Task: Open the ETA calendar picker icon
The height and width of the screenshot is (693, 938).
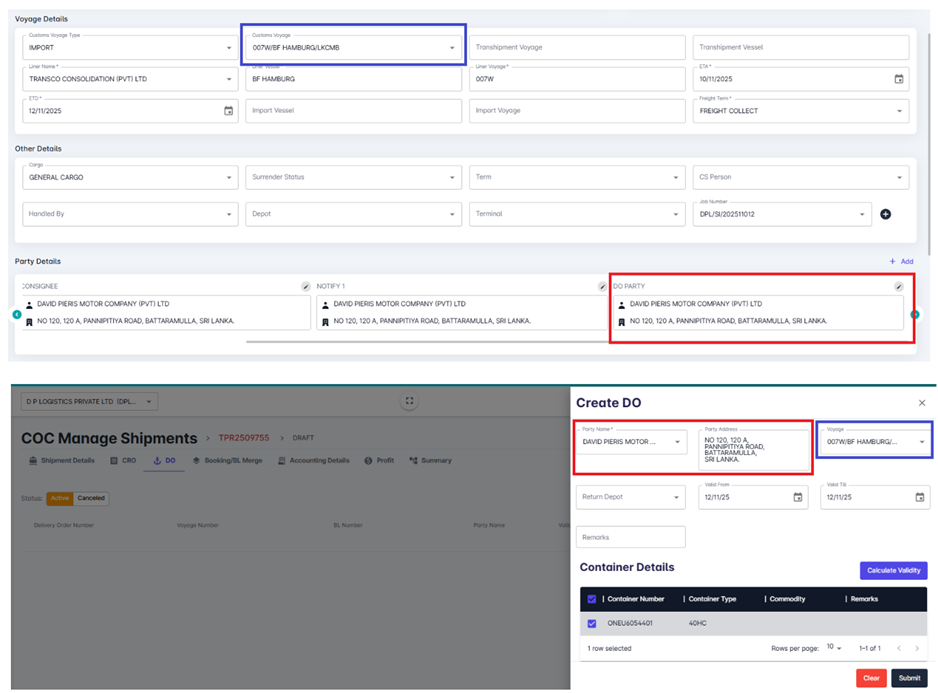Action: point(898,79)
